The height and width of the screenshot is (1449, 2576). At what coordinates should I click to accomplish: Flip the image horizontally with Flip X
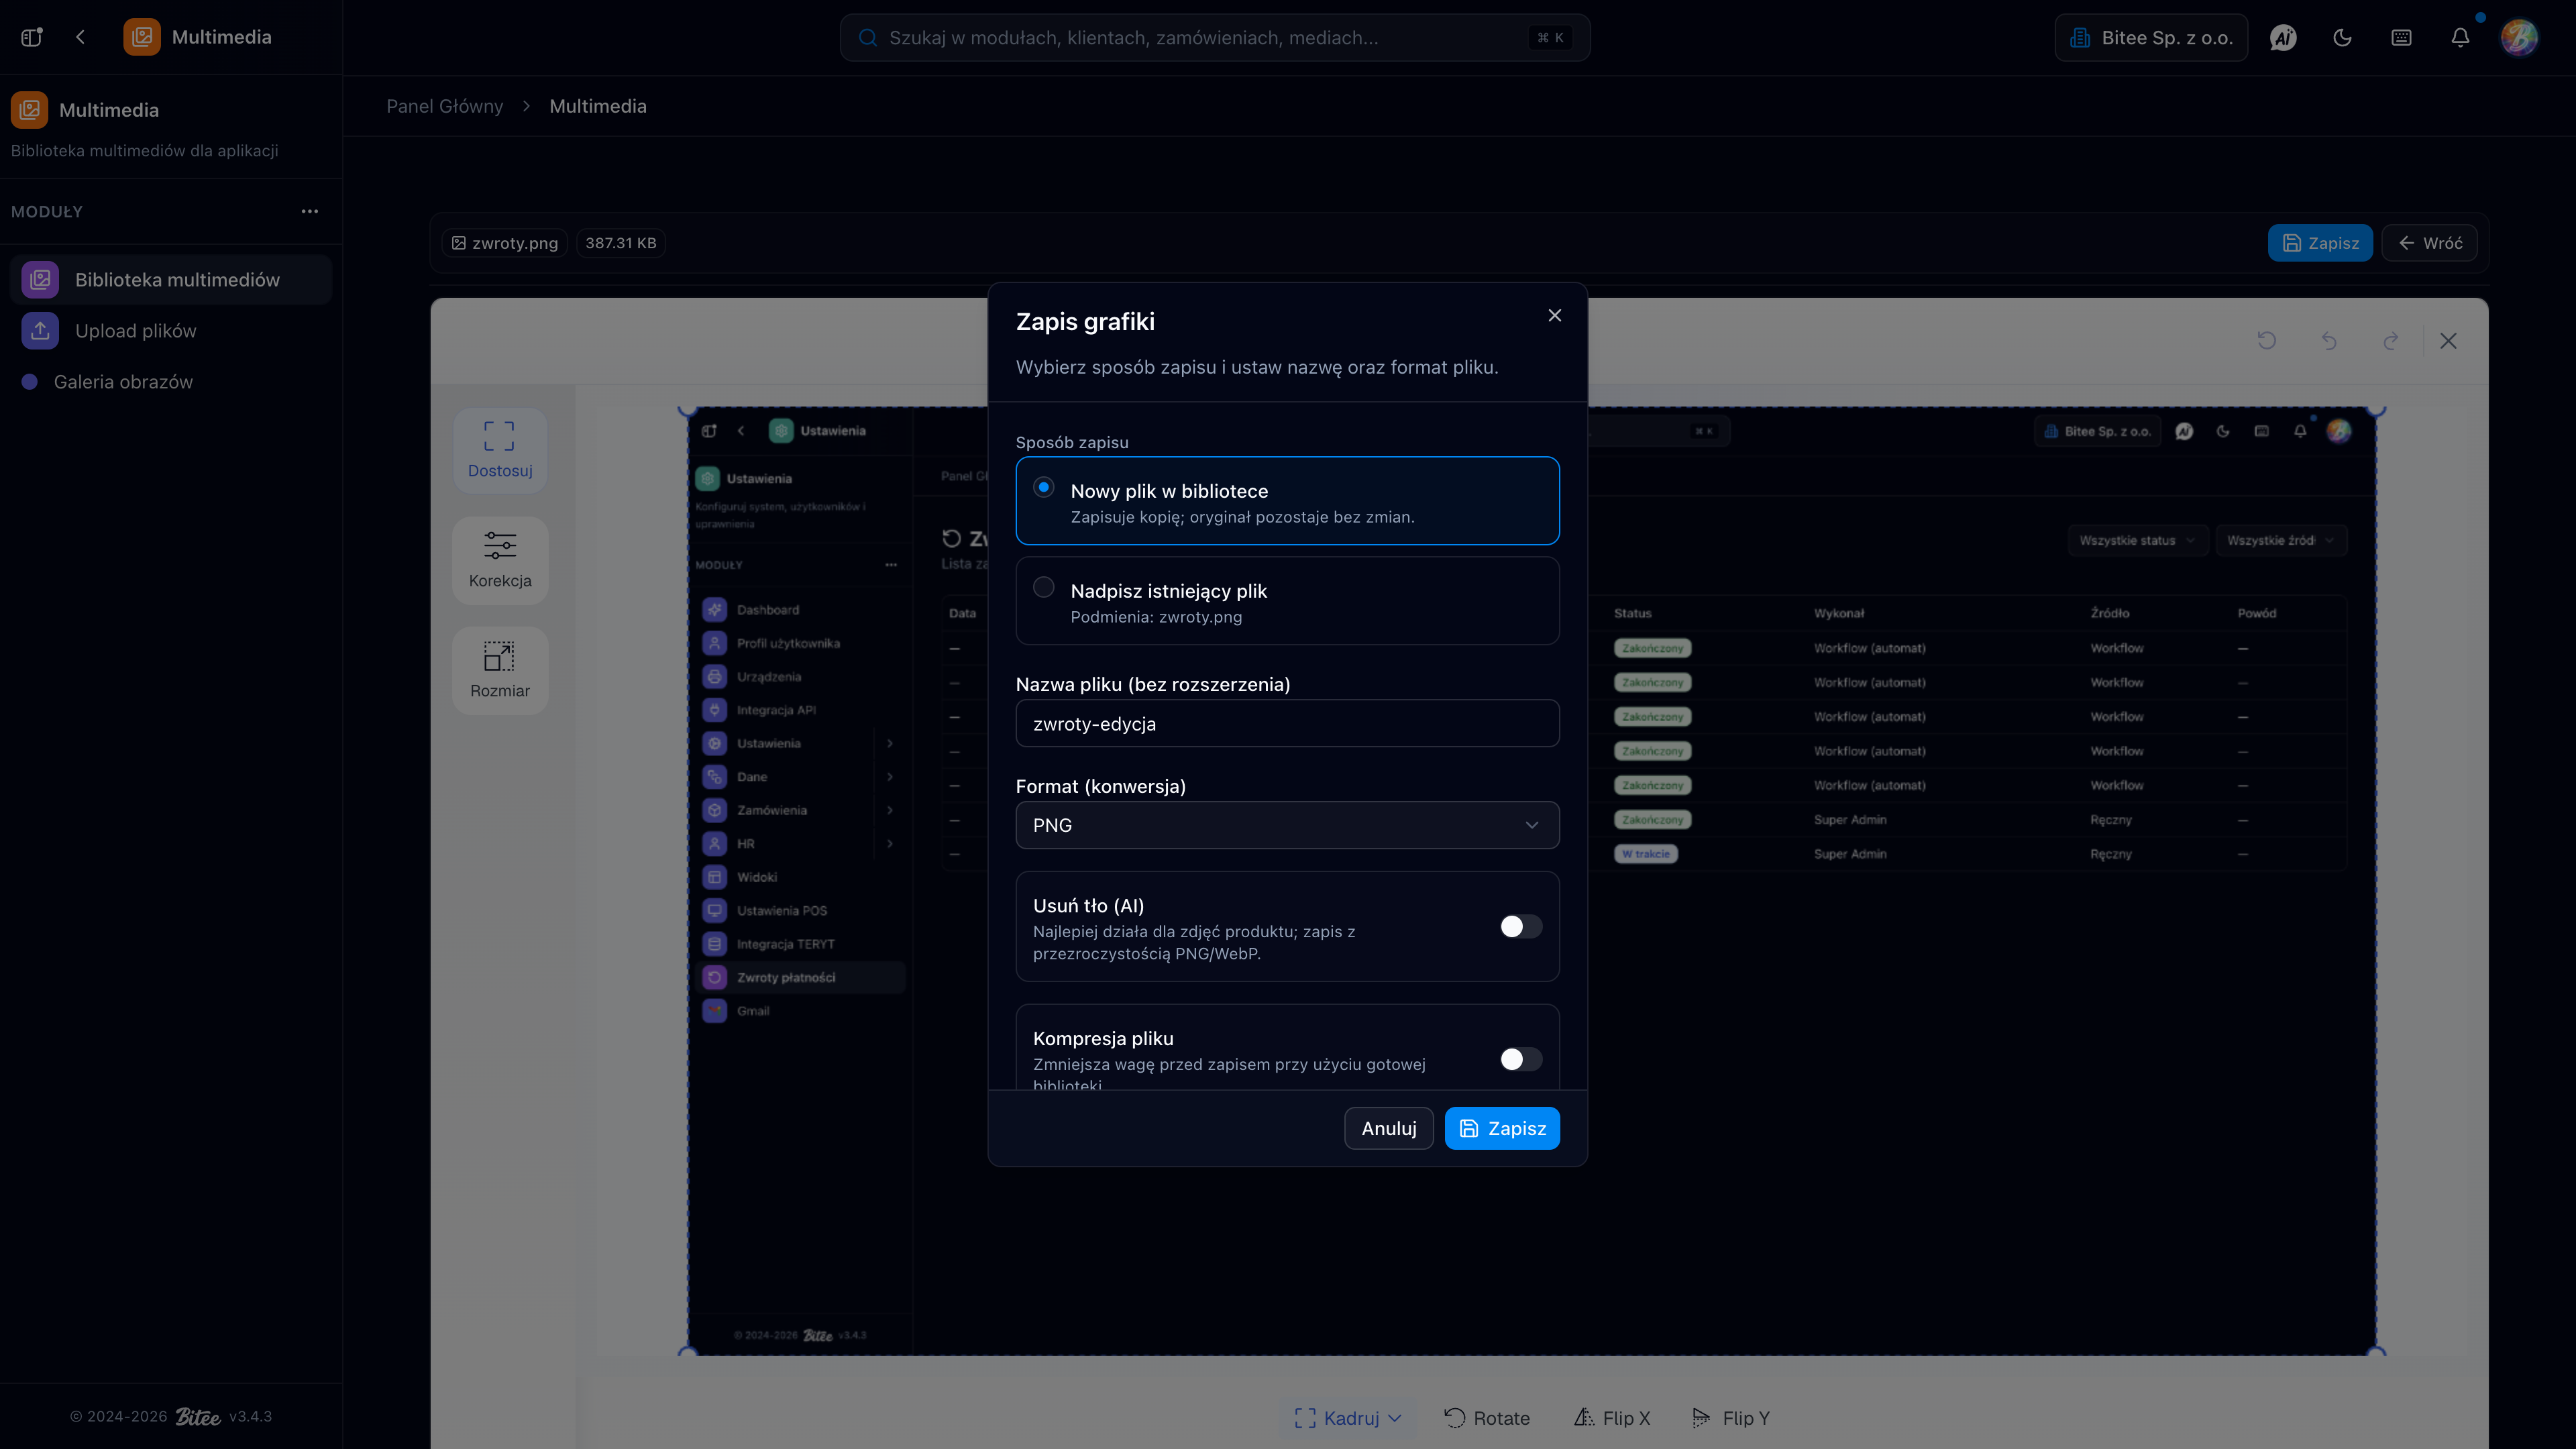click(1612, 1418)
